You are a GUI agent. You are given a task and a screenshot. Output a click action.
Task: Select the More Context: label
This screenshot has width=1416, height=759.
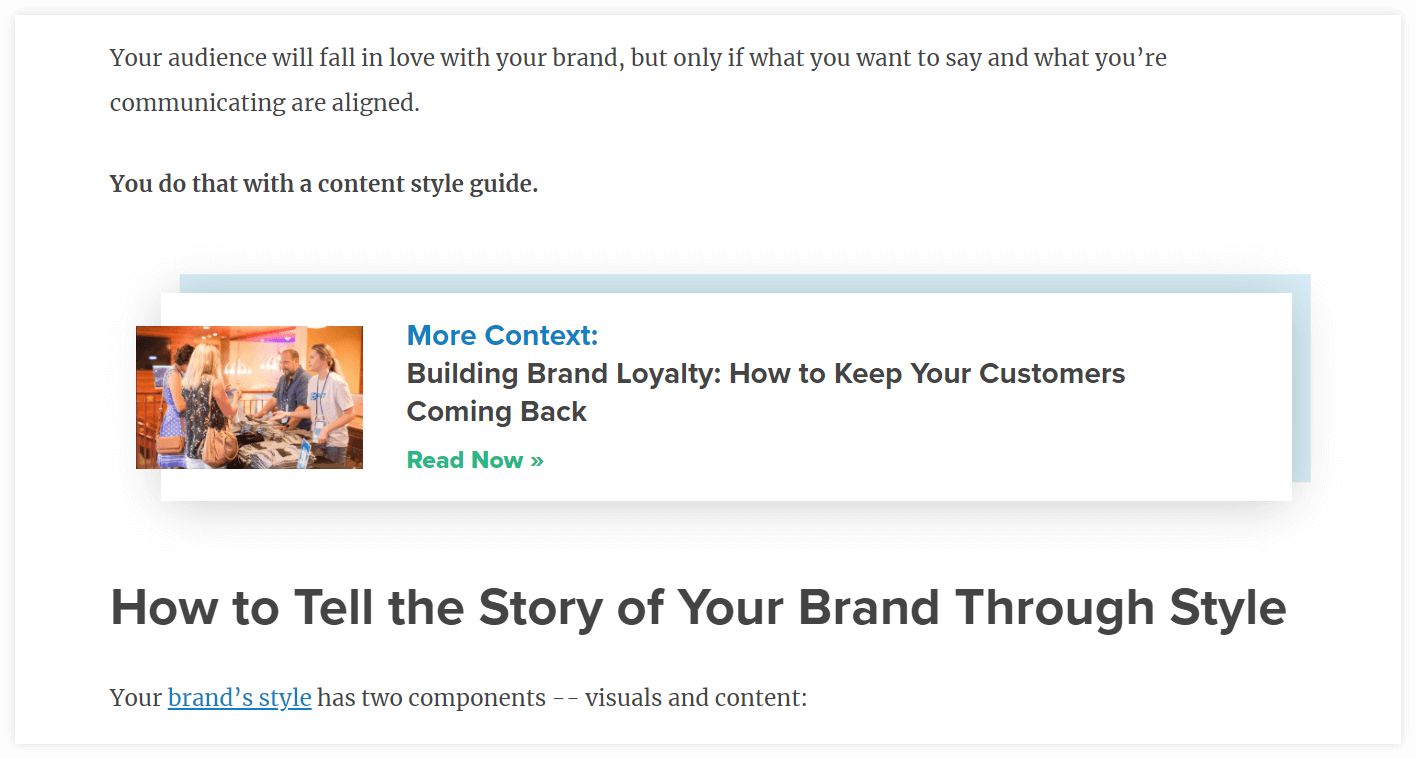tap(502, 335)
